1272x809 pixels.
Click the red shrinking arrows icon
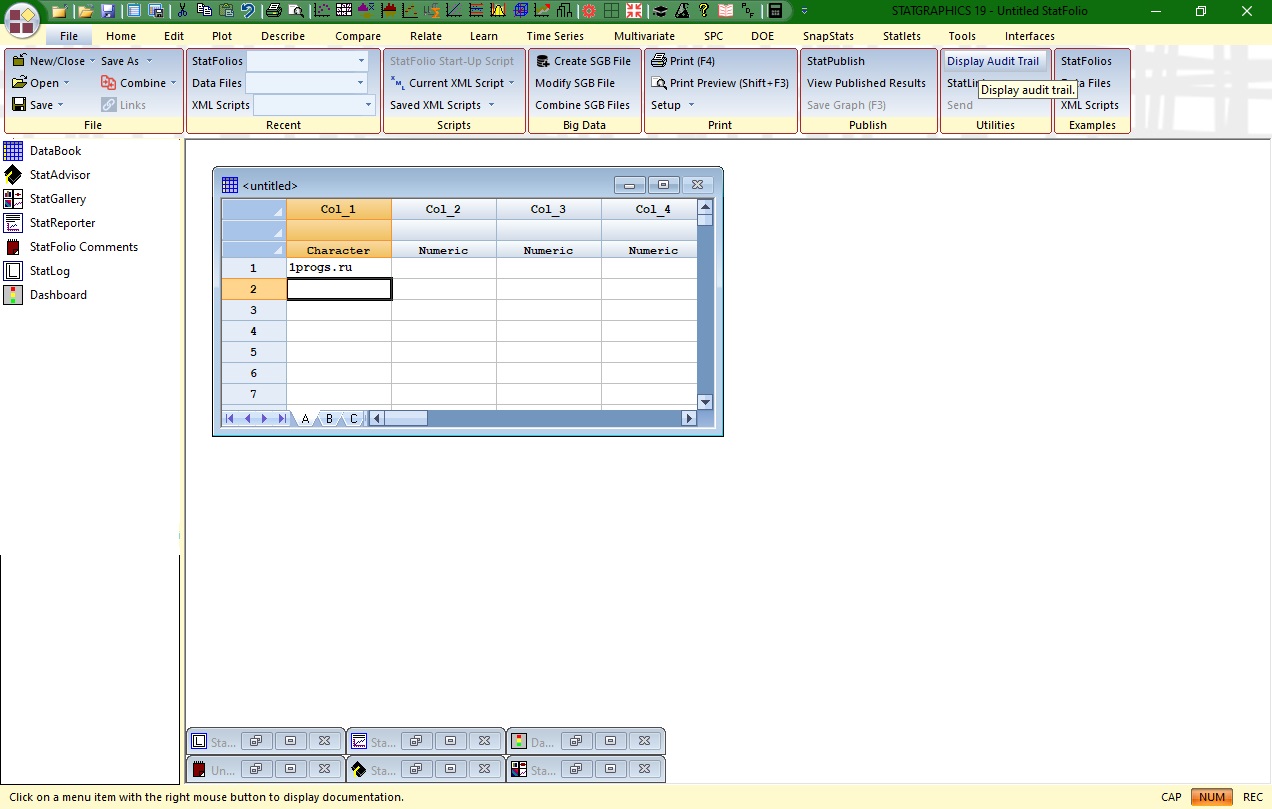[634, 11]
